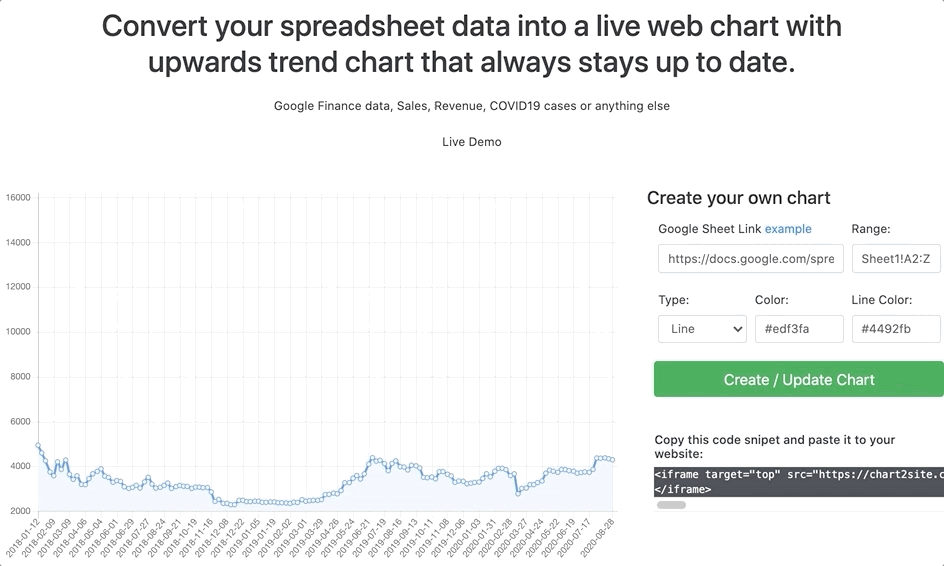
Task: Click the main page headline text
Action: (472, 44)
